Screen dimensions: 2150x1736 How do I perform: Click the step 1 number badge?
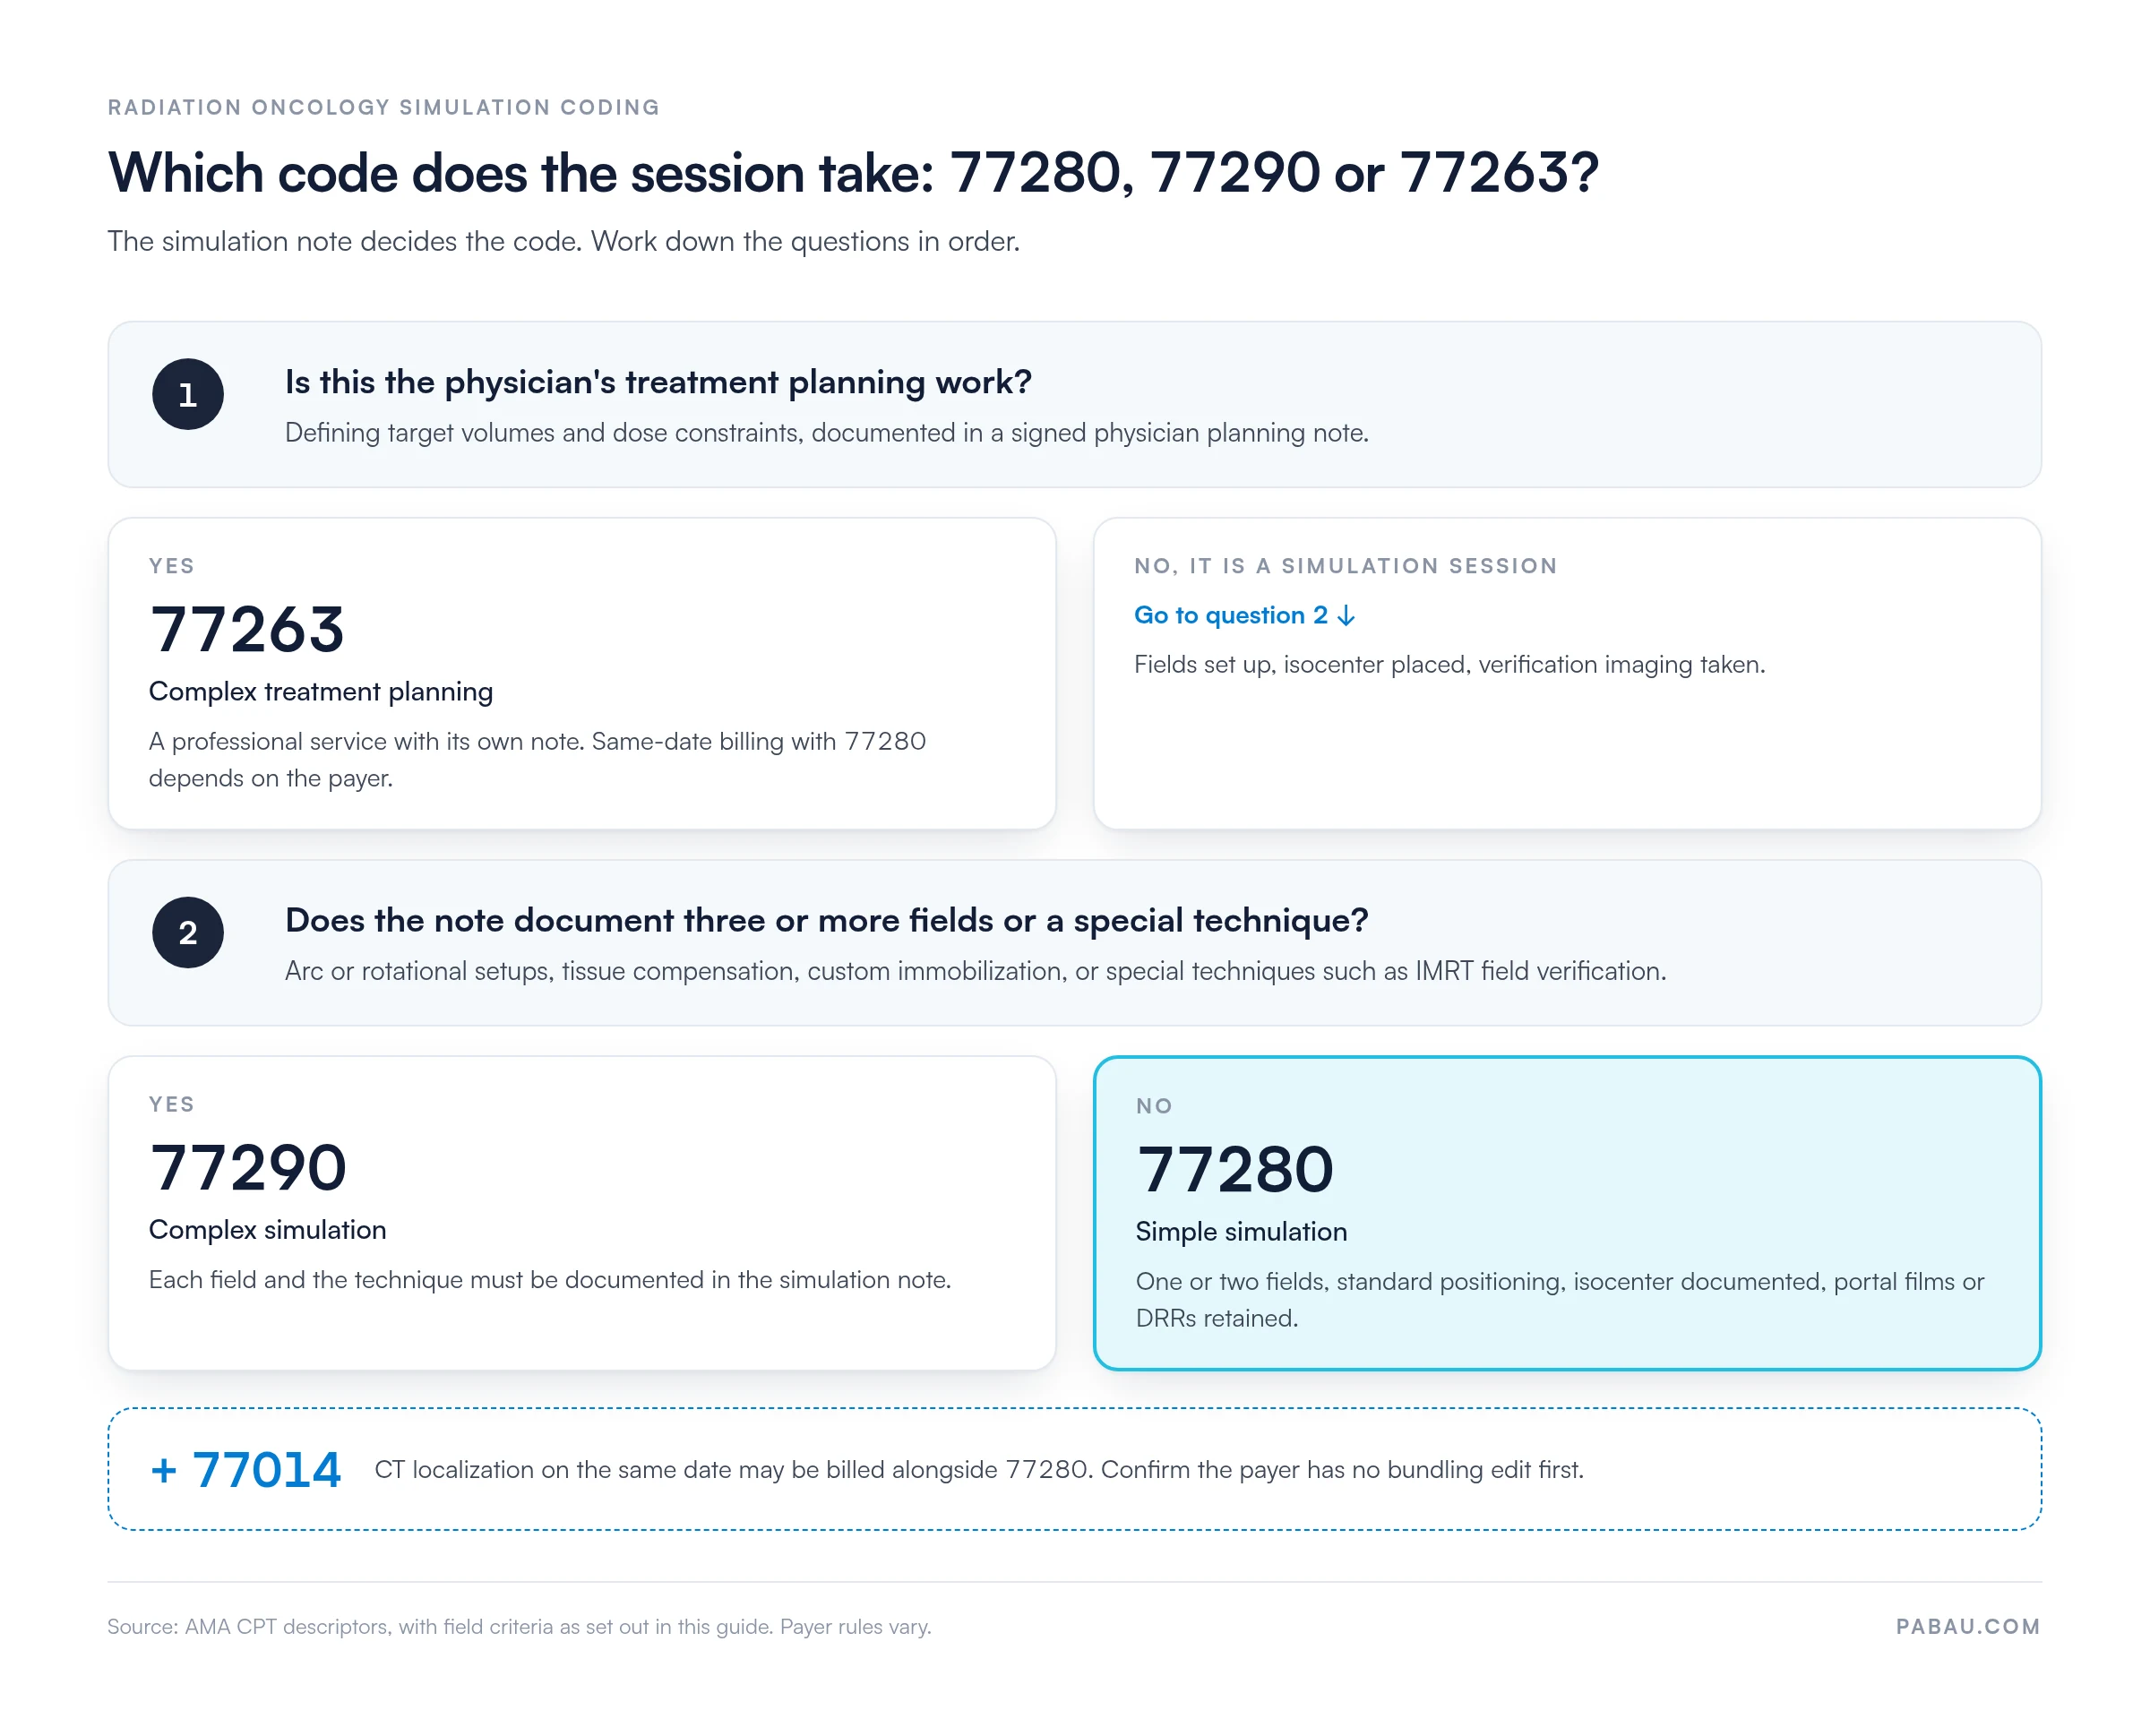[x=188, y=394]
